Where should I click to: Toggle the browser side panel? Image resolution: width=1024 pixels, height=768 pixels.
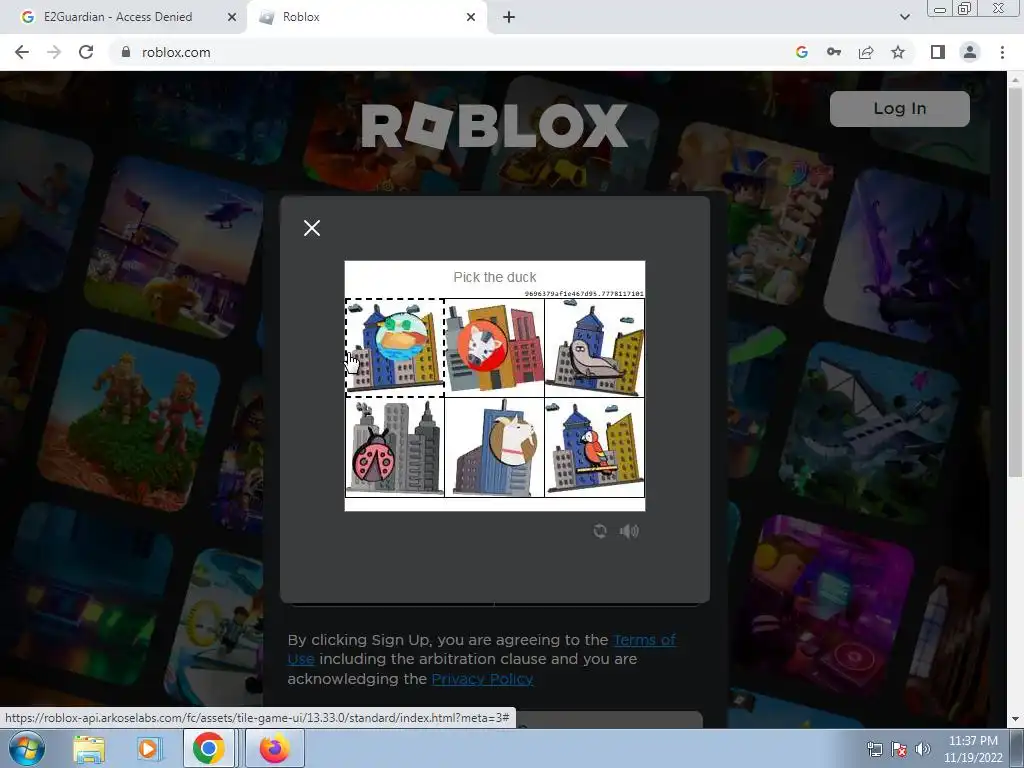(x=938, y=52)
